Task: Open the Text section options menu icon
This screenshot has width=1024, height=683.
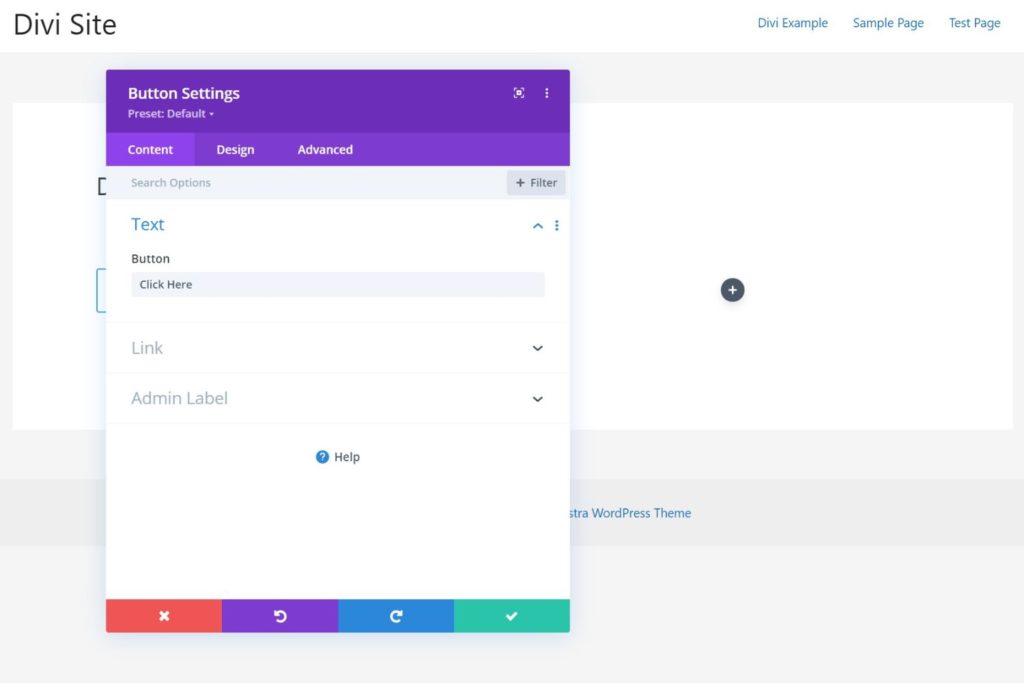Action: tap(557, 225)
